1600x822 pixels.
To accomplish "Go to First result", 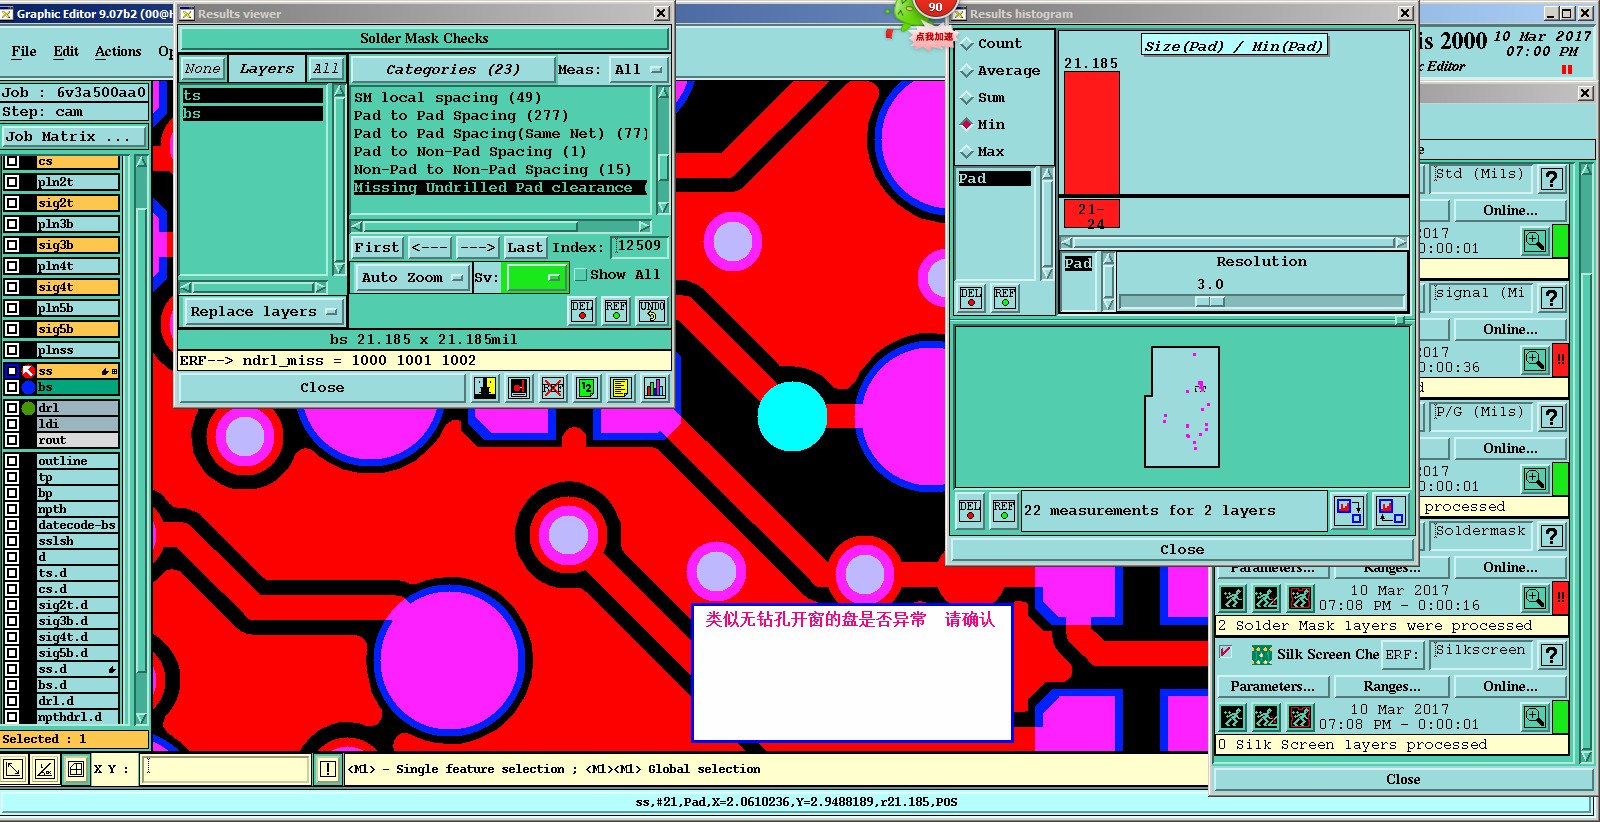I will (377, 248).
